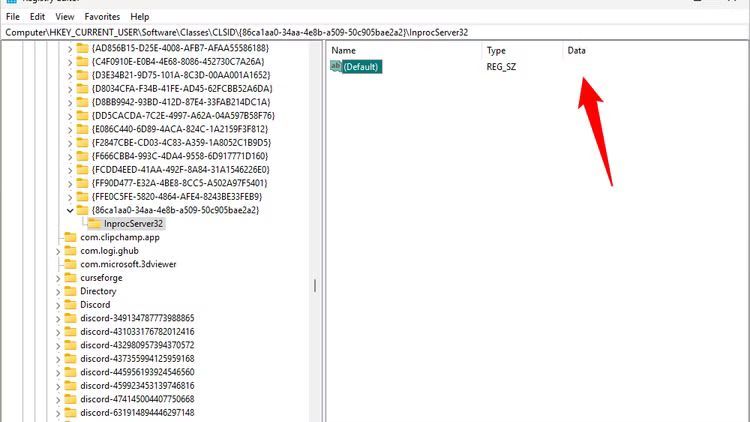Image resolution: width=750 pixels, height=422 pixels.
Task: Click the Discord key folder icon
Action: click(70, 304)
